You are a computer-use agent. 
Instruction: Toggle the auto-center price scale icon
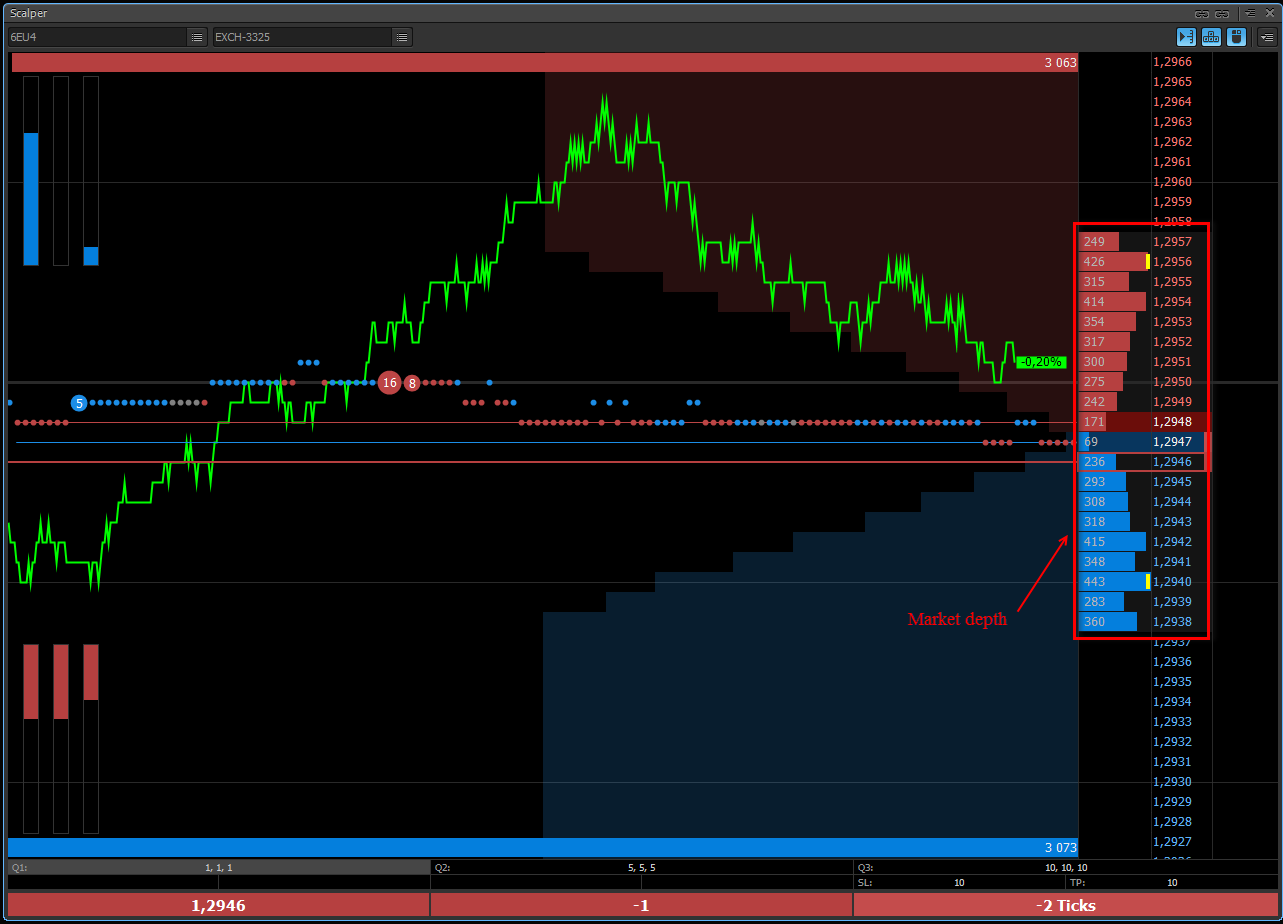point(1186,37)
